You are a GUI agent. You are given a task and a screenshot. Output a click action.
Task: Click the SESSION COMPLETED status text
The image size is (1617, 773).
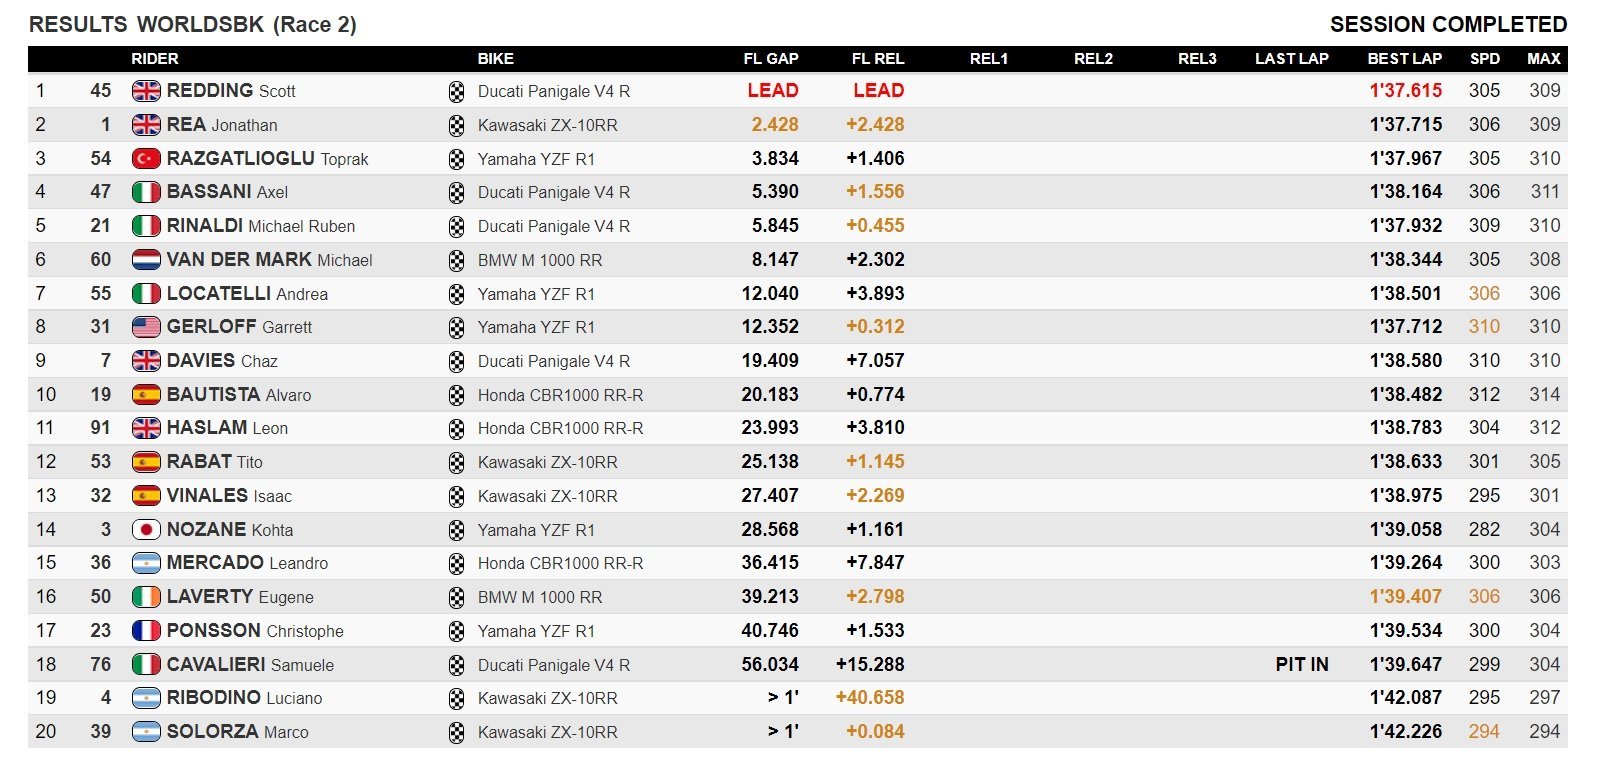coord(1449,25)
